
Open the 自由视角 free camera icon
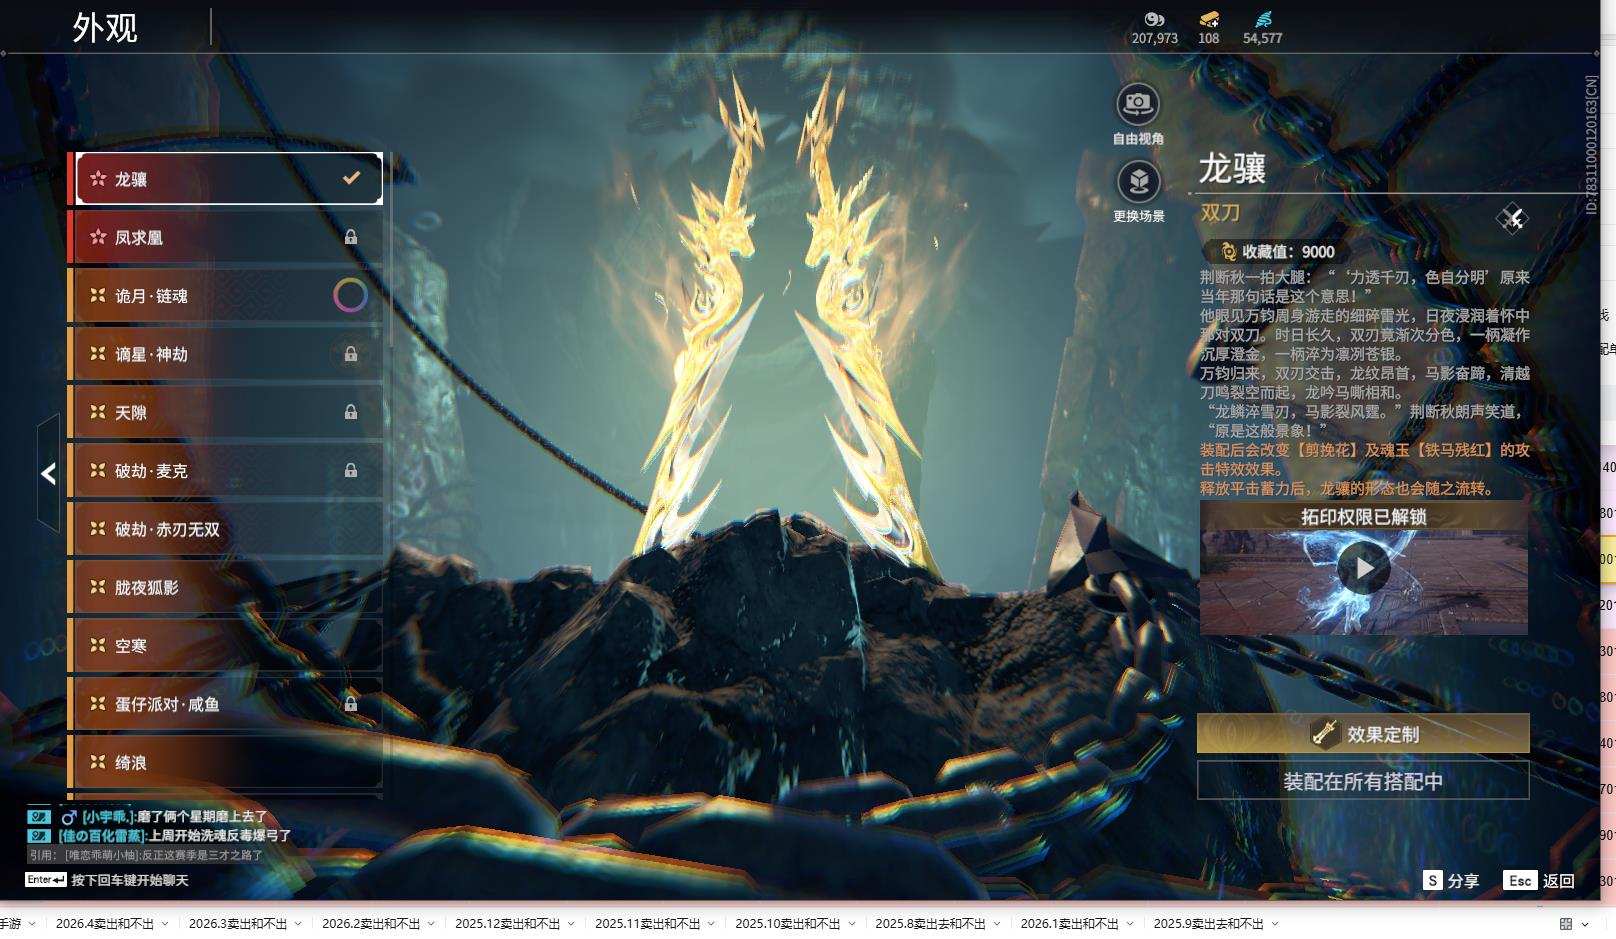[1138, 104]
